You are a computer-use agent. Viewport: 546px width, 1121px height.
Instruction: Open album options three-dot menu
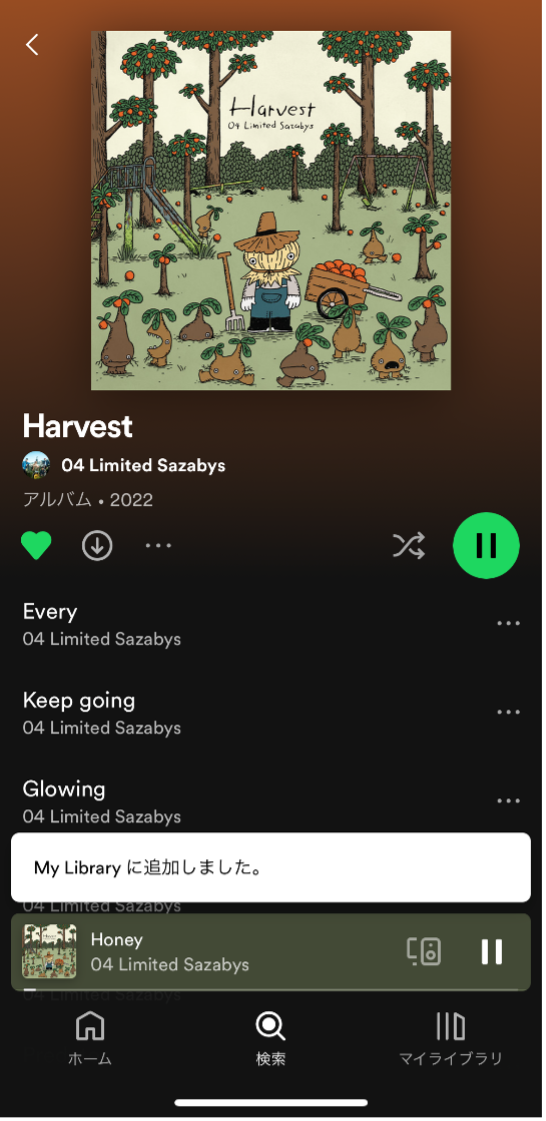[x=158, y=546]
